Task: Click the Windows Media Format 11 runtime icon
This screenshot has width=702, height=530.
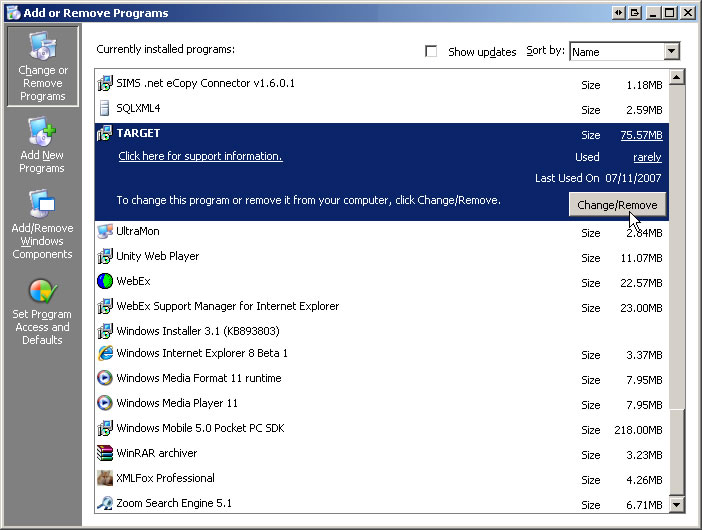Action: click(x=105, y=378)
